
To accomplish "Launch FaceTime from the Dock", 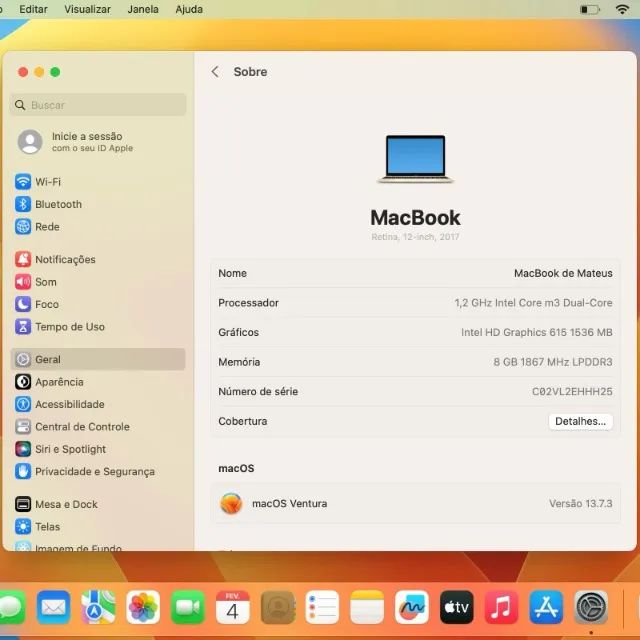I will tap(188, 607).
